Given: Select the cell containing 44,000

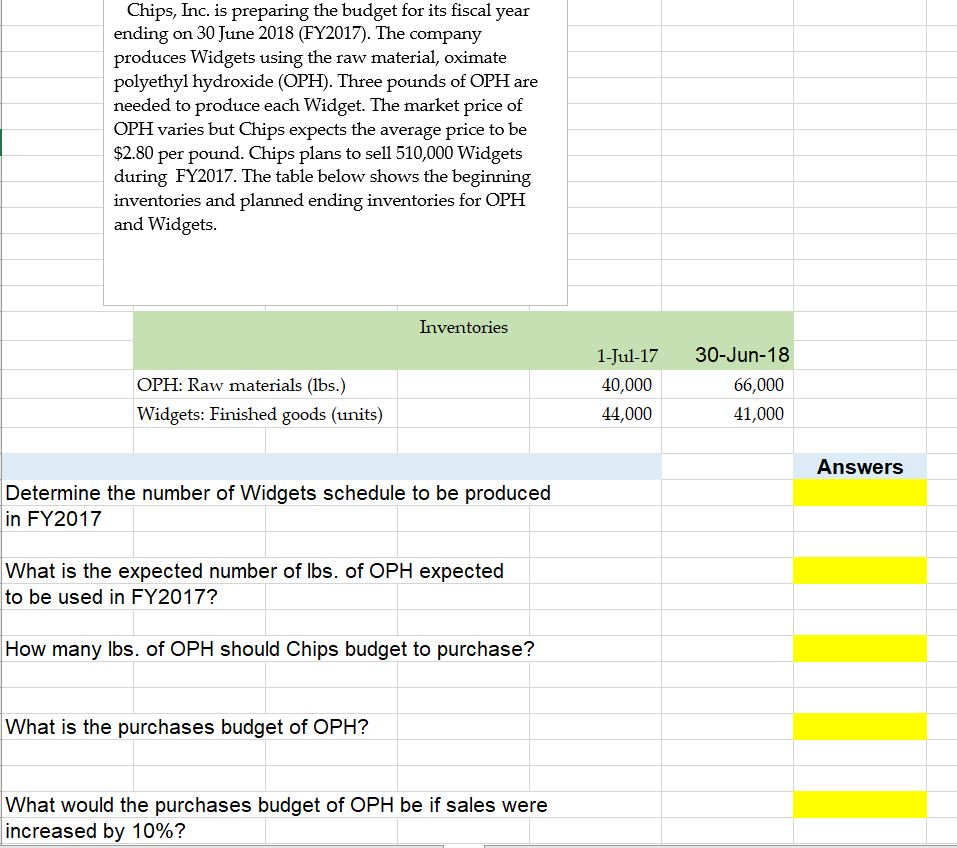Looking at the screenshot, I should (627, 414).
